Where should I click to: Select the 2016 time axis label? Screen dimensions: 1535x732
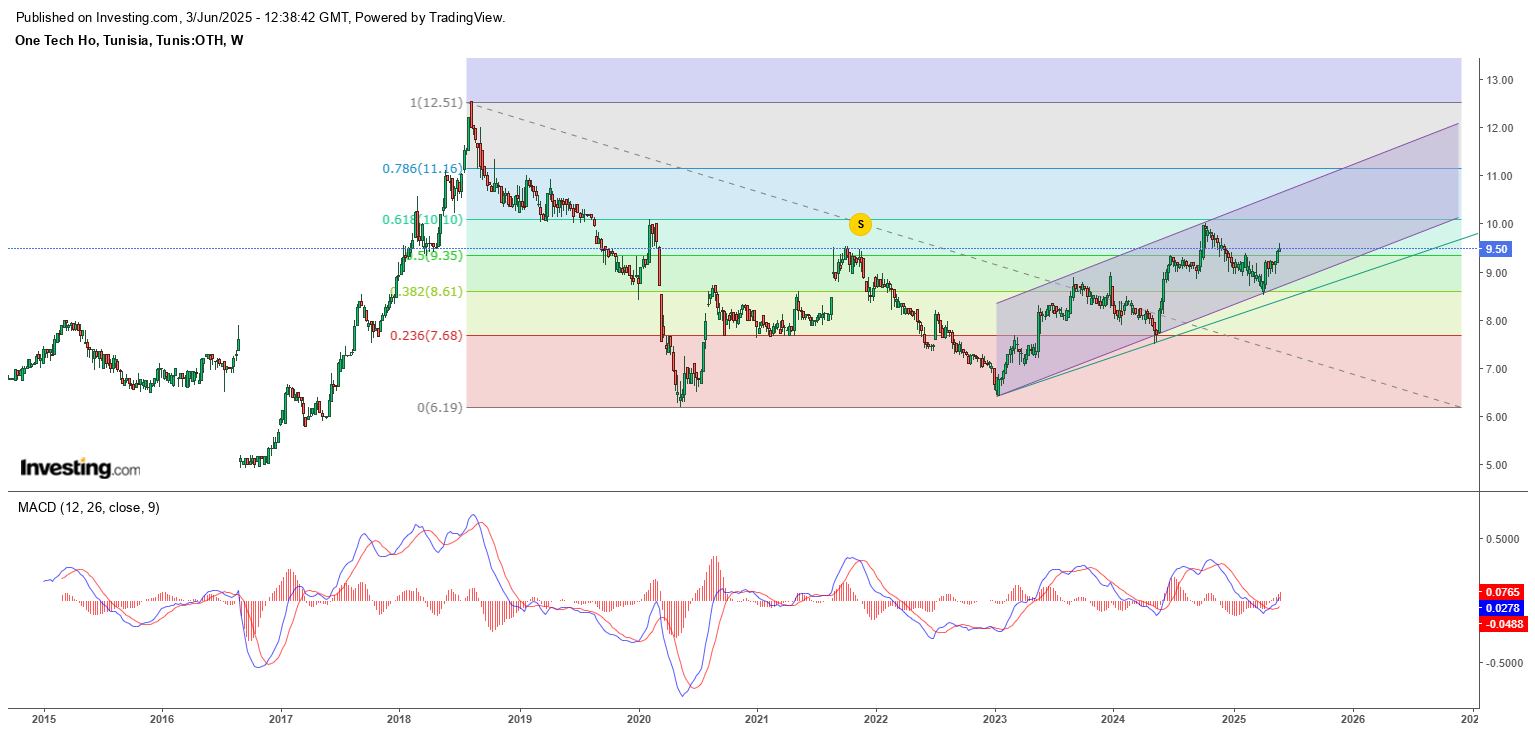pyautogui.click(x=162, y=719)
